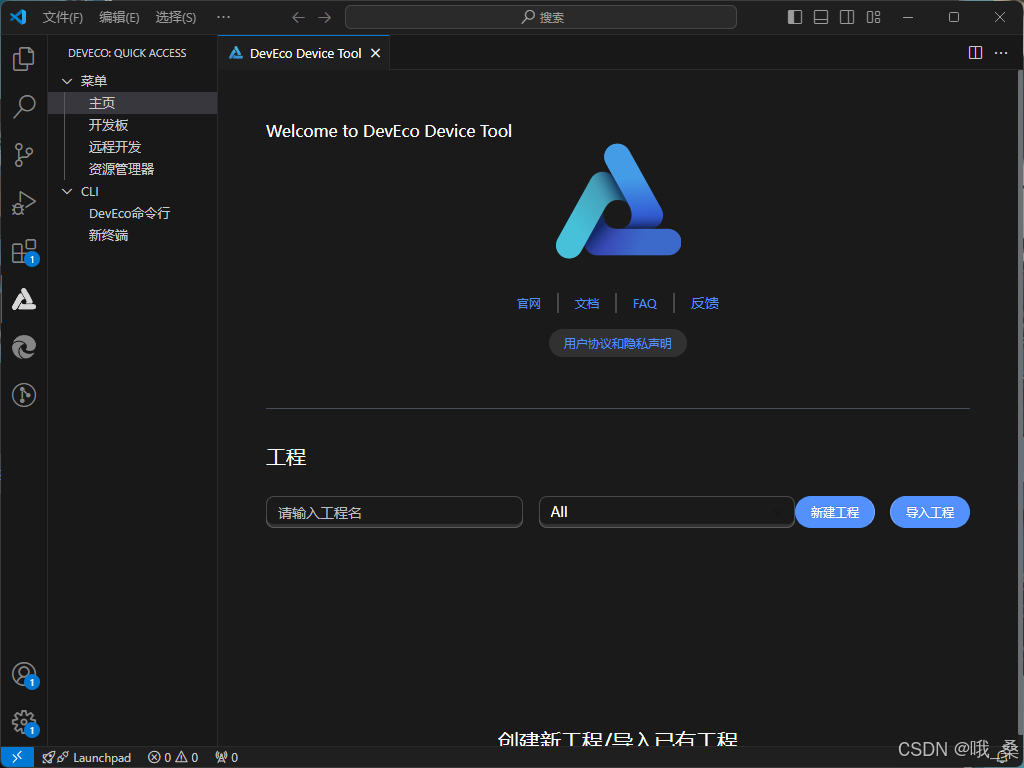Toggle secondary side bar layout icon

847,17
